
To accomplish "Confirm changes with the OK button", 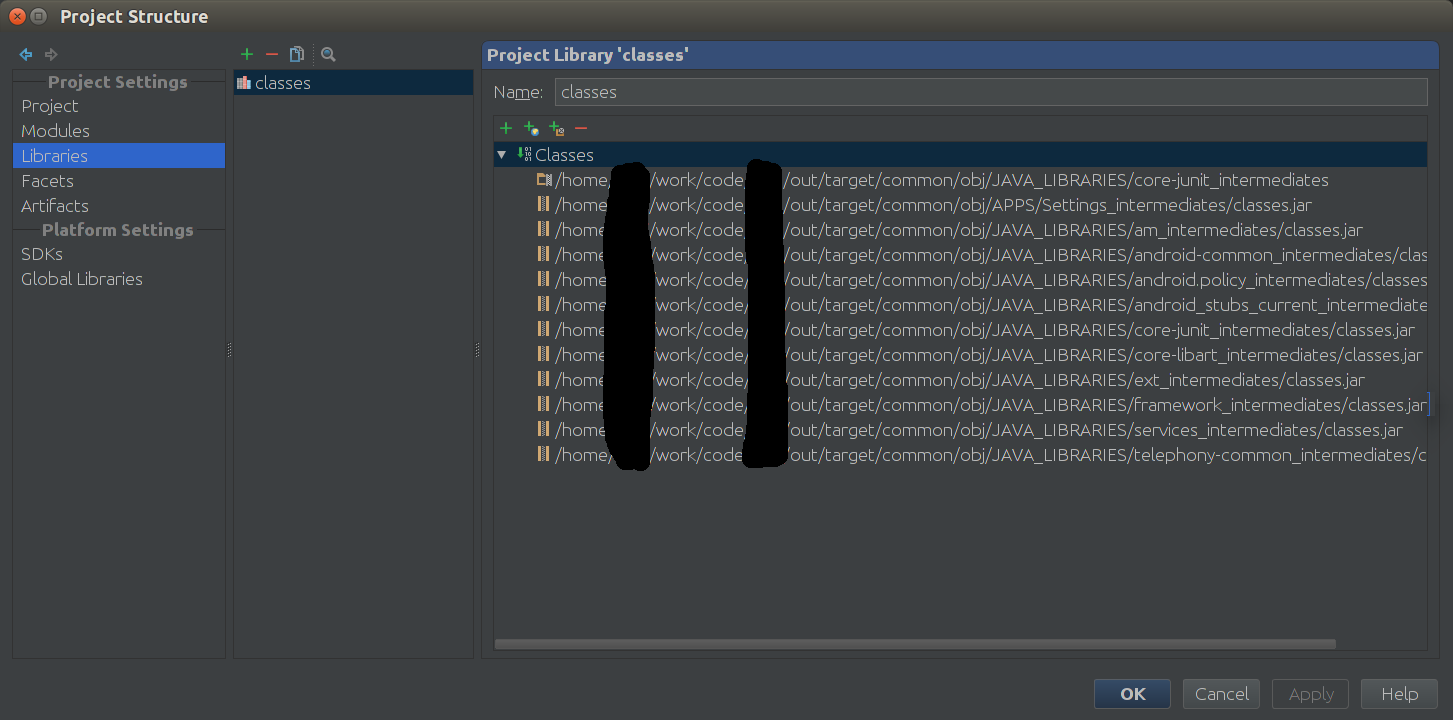I will click(1132, 693).
